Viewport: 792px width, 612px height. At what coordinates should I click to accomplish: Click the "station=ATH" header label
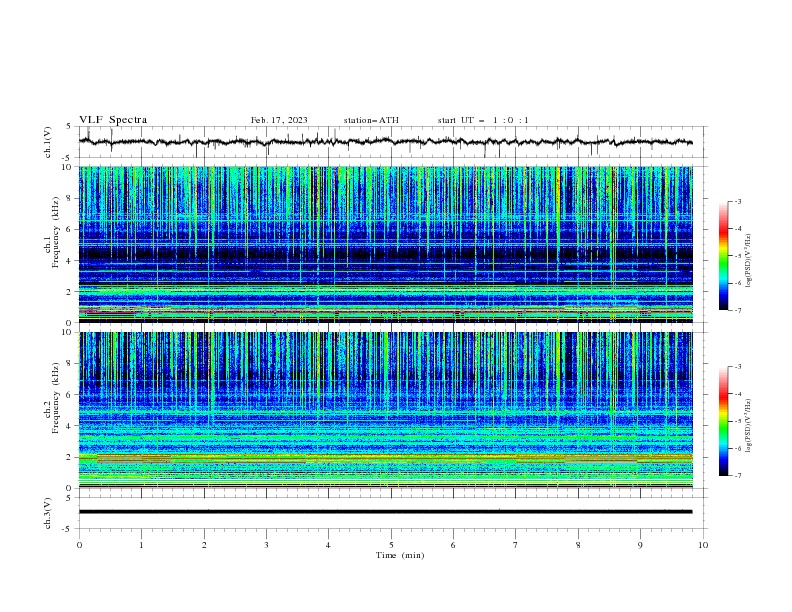click(x=371, y=120)
